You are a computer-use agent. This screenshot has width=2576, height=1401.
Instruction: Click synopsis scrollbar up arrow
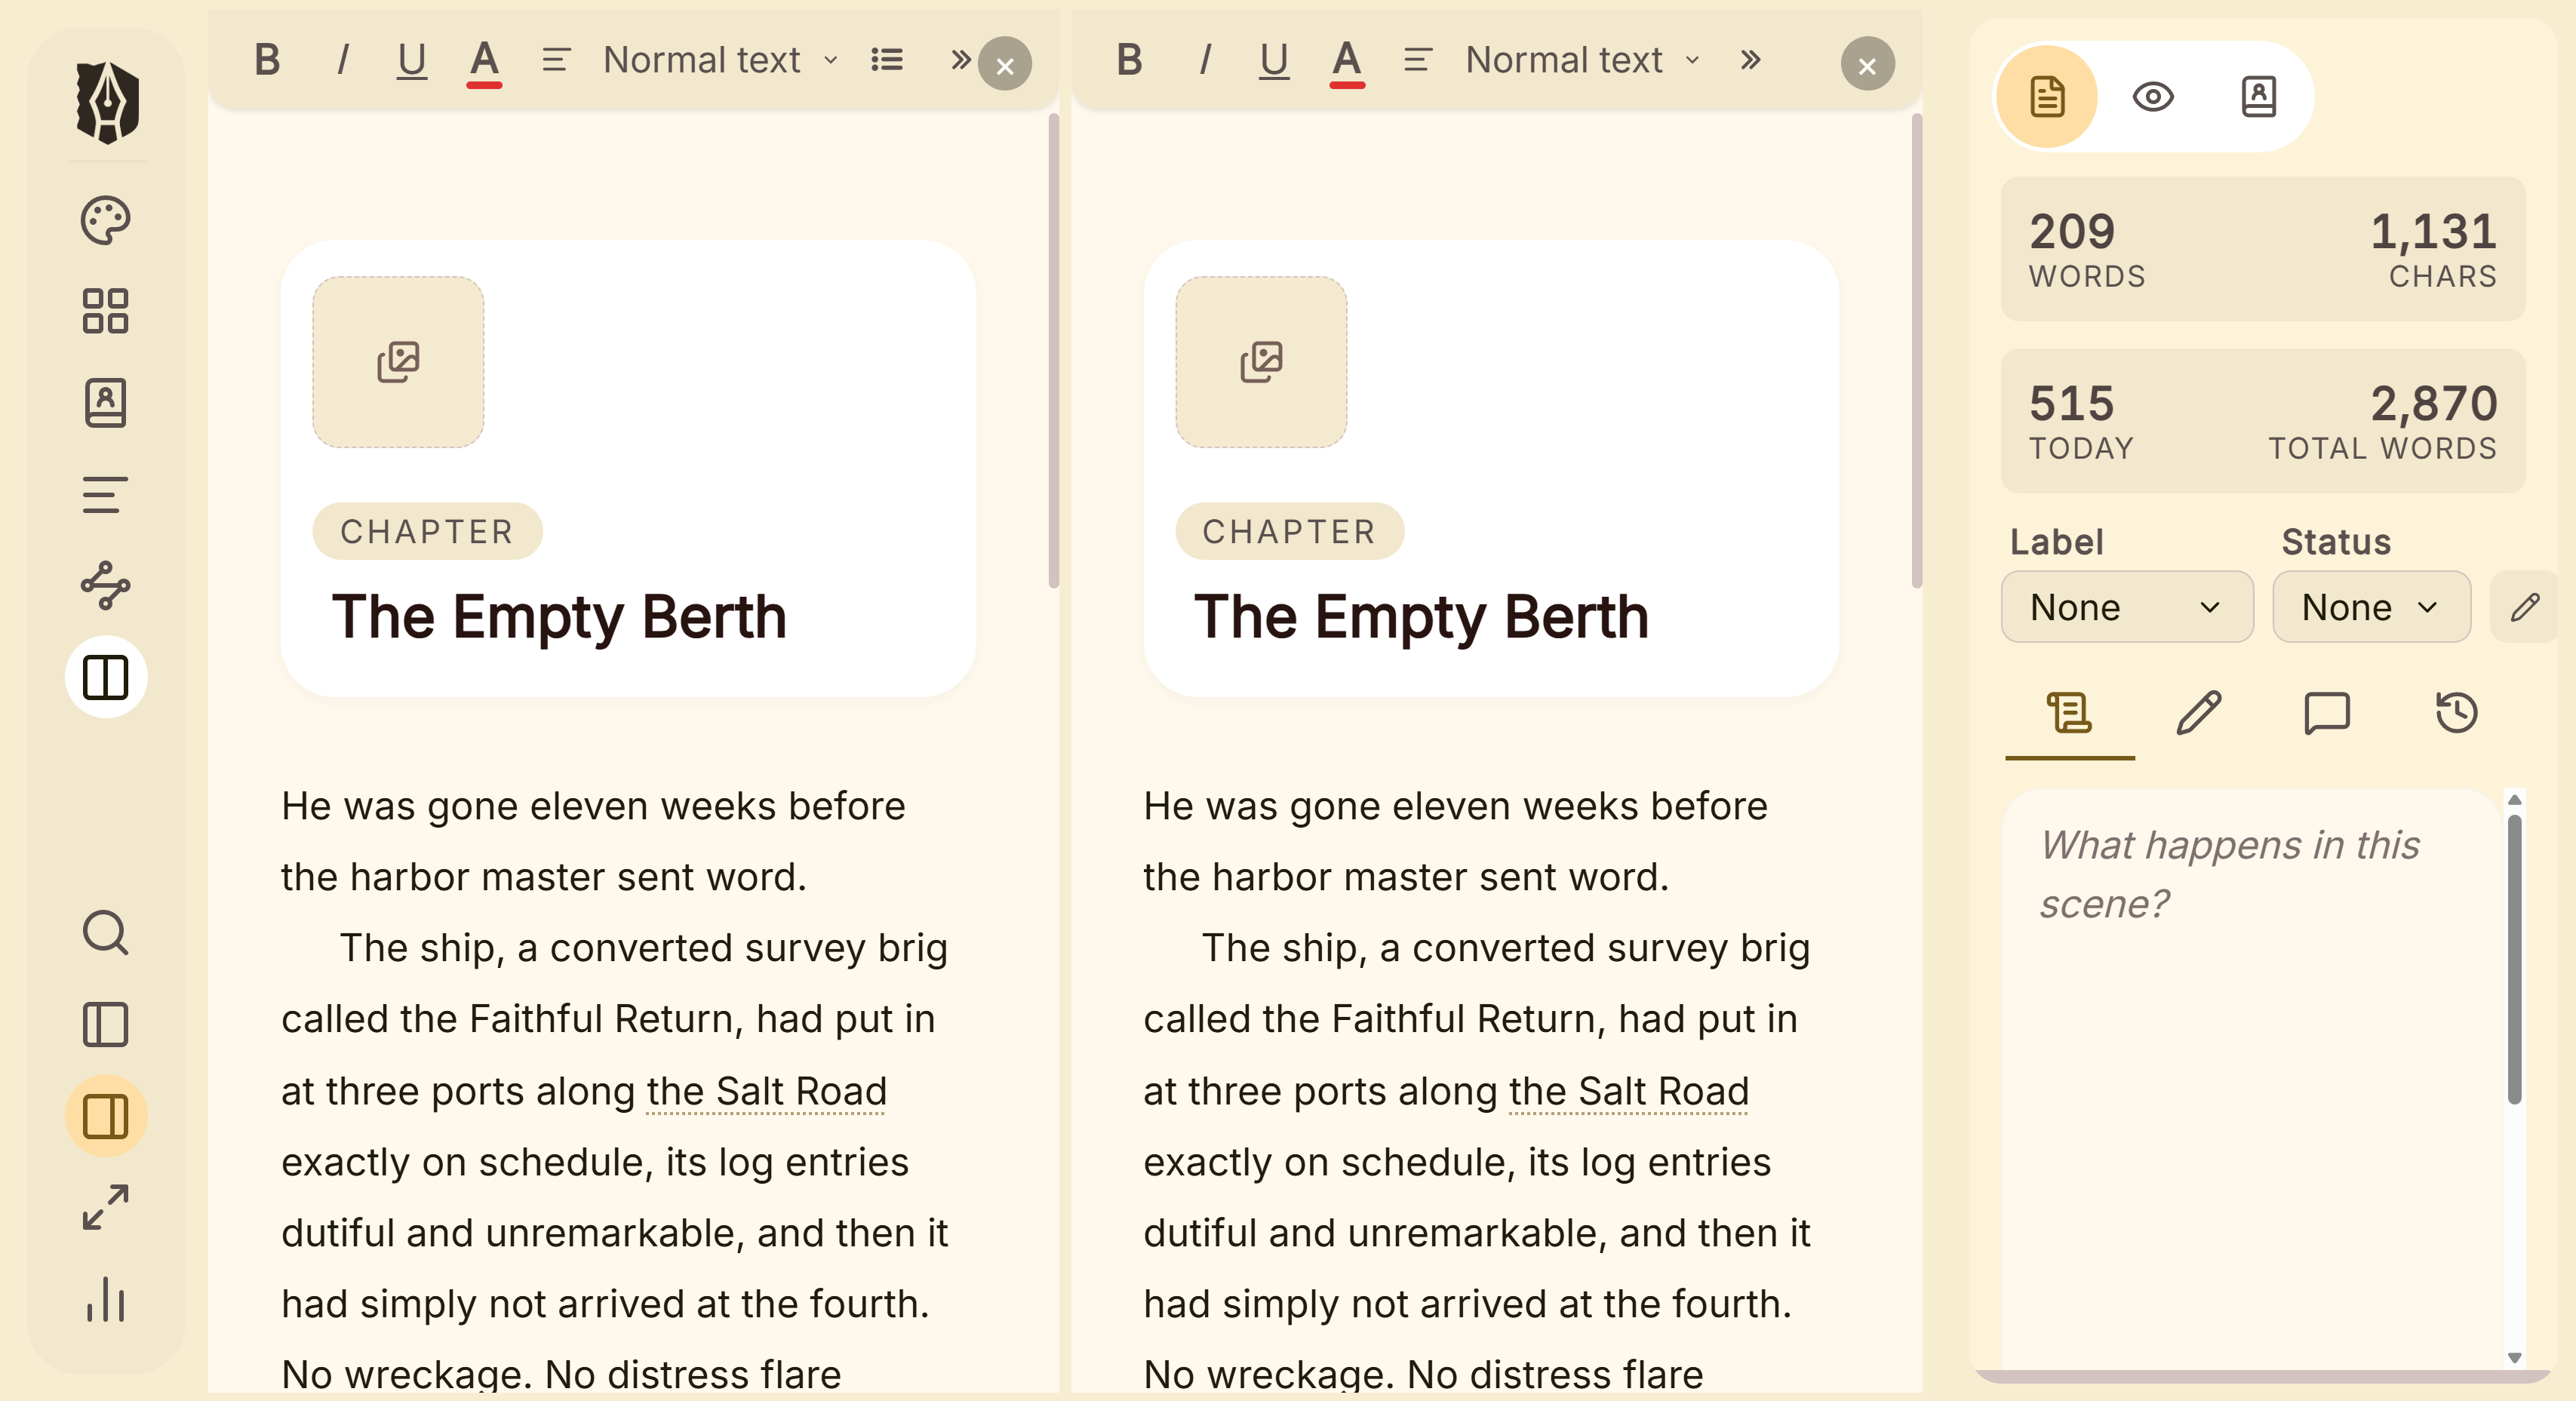pyautogui.click(x=2514, y=799)
